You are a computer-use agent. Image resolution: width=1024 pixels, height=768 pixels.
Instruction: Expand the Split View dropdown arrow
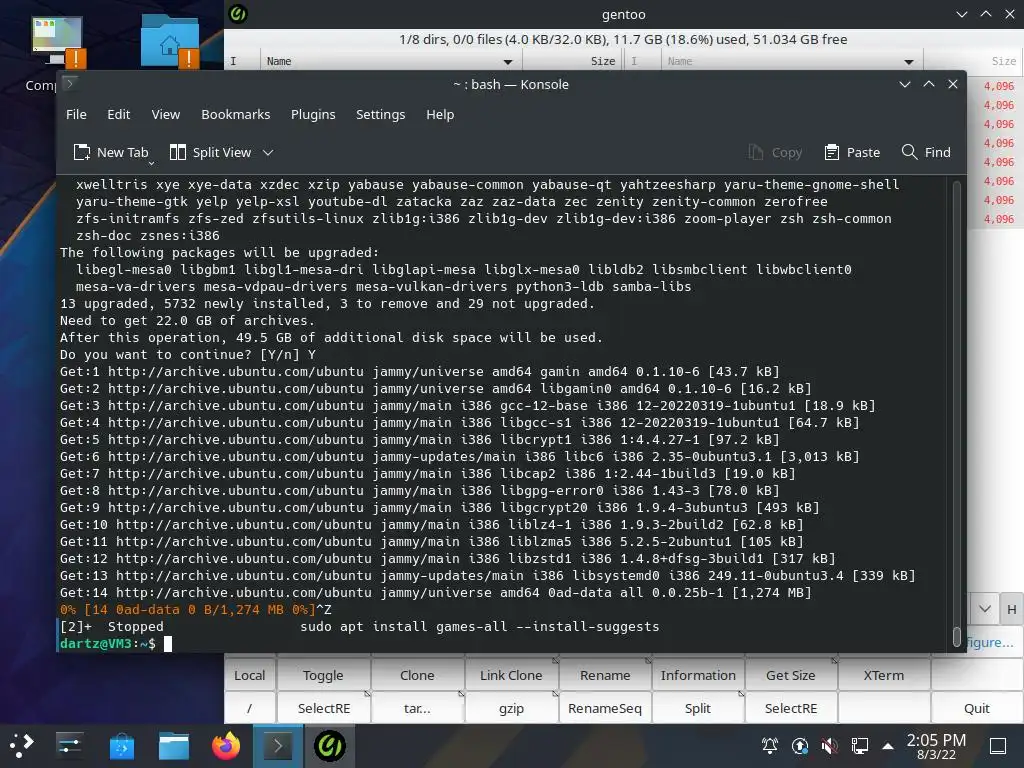click(x=268, y=152)
